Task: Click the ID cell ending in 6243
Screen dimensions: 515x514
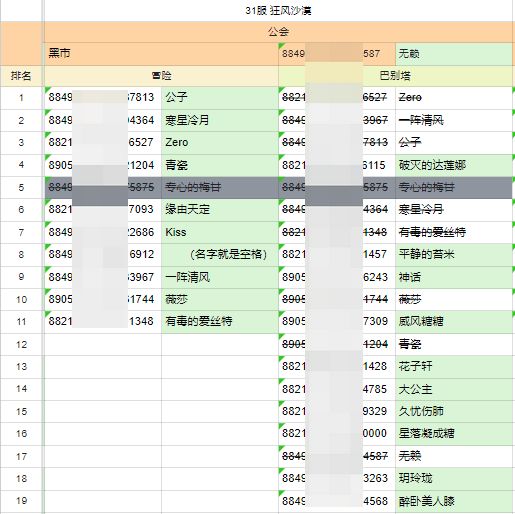Action: [x=337, y=277]
